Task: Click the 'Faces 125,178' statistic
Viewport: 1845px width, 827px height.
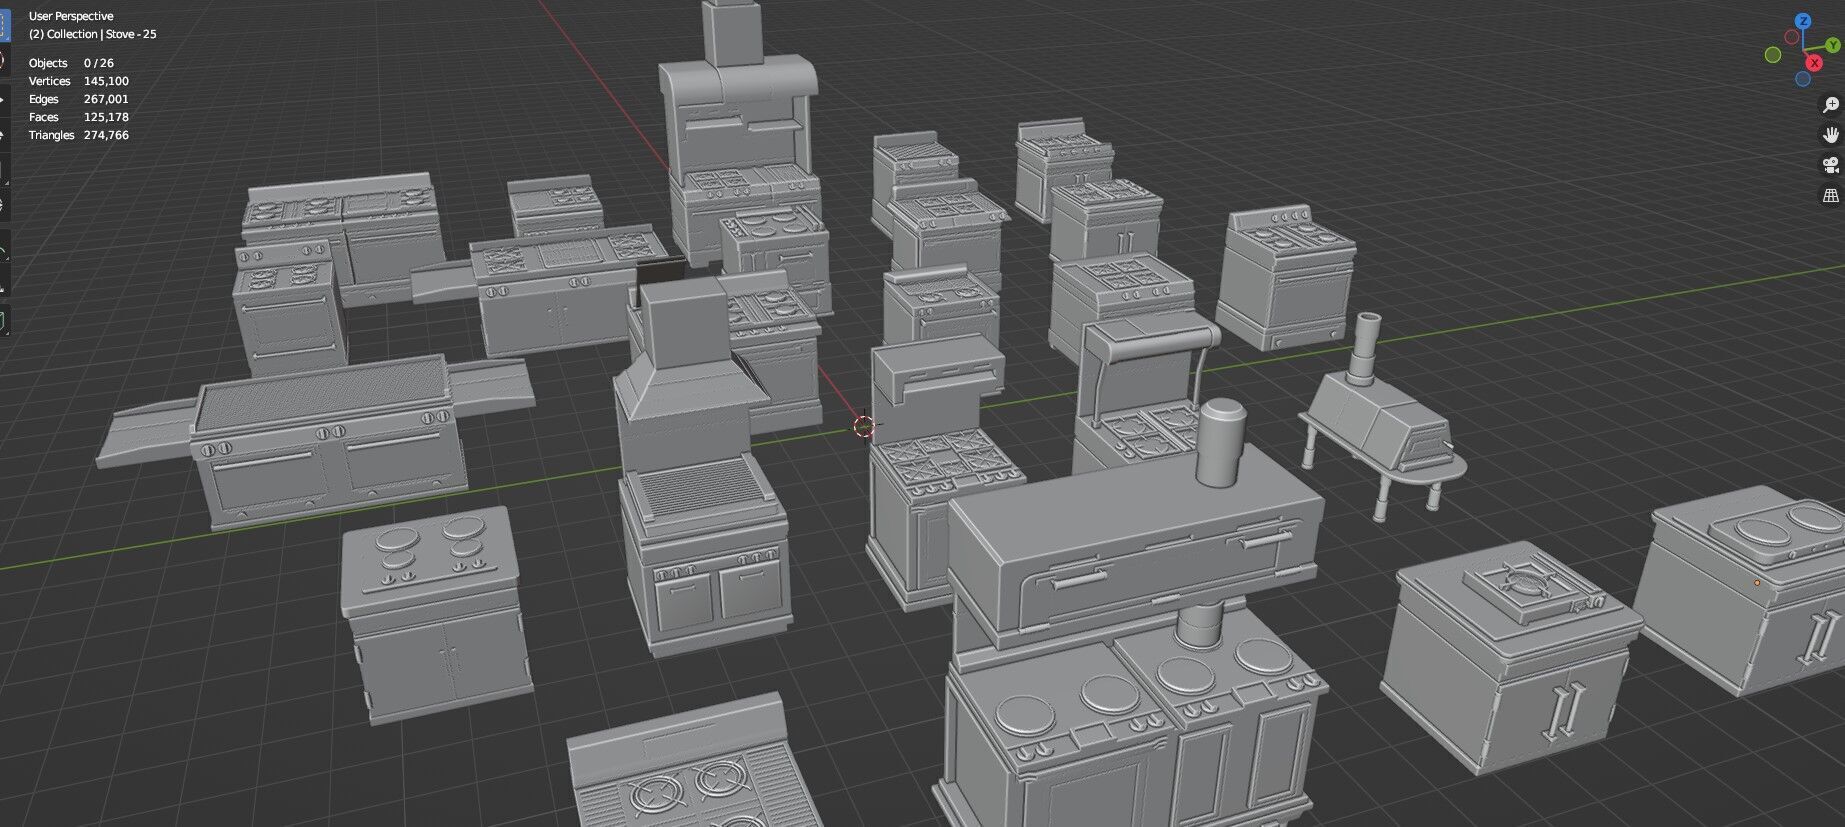Action: pyautogui.click(x=79, y=117)
